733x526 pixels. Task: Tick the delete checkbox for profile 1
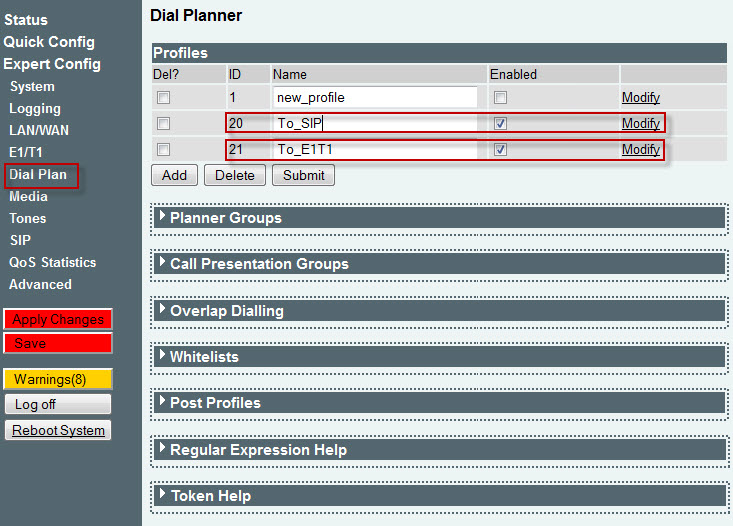click(163, 98)
